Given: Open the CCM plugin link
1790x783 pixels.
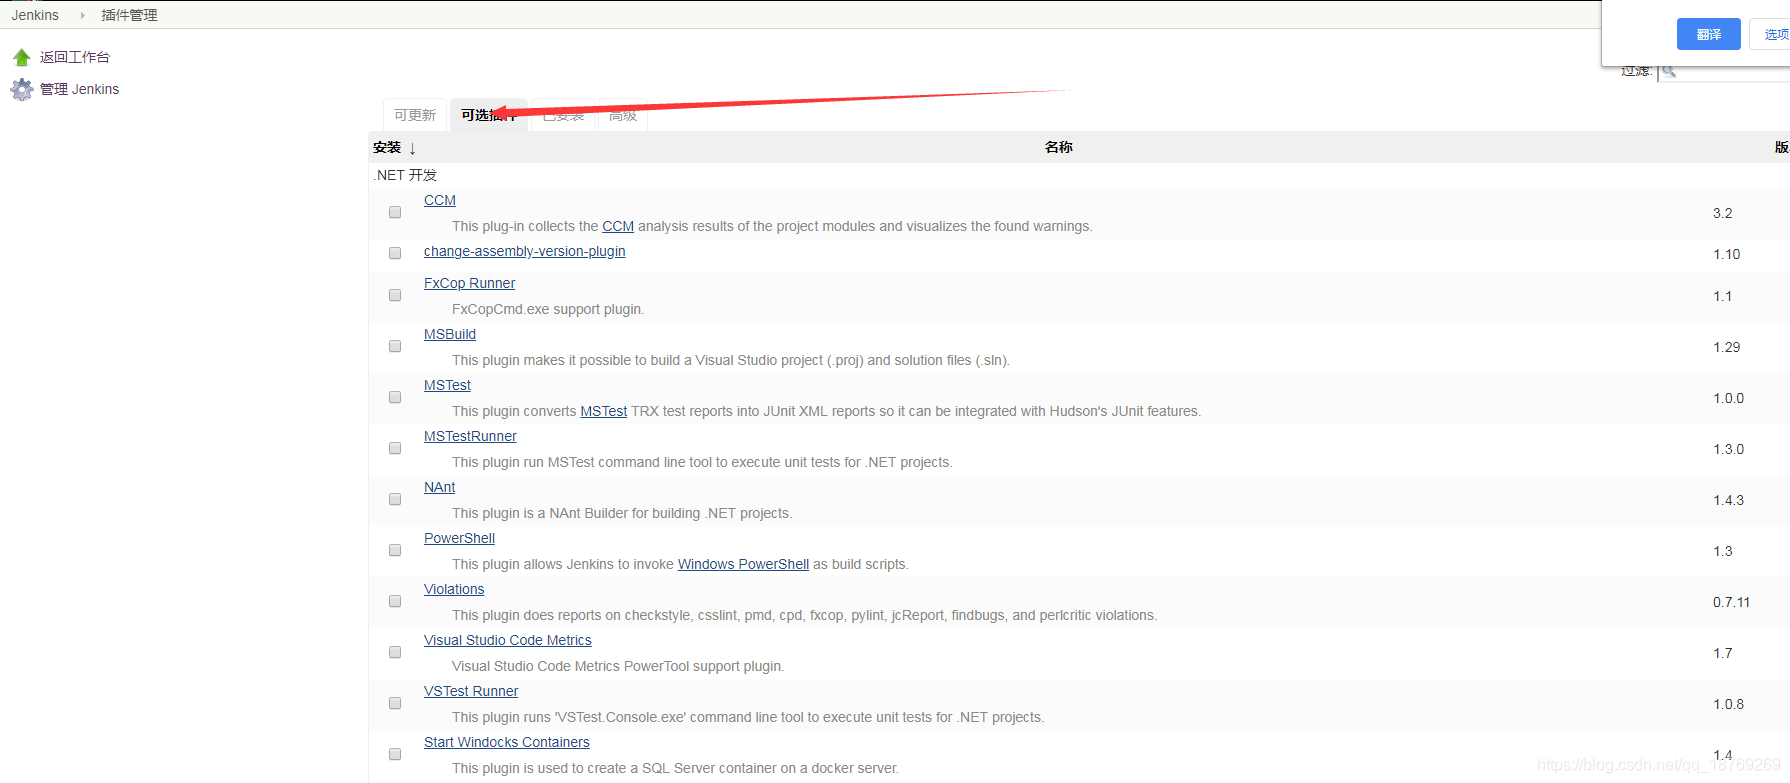Looking at the screenshot, I should (x=440, y=200).
